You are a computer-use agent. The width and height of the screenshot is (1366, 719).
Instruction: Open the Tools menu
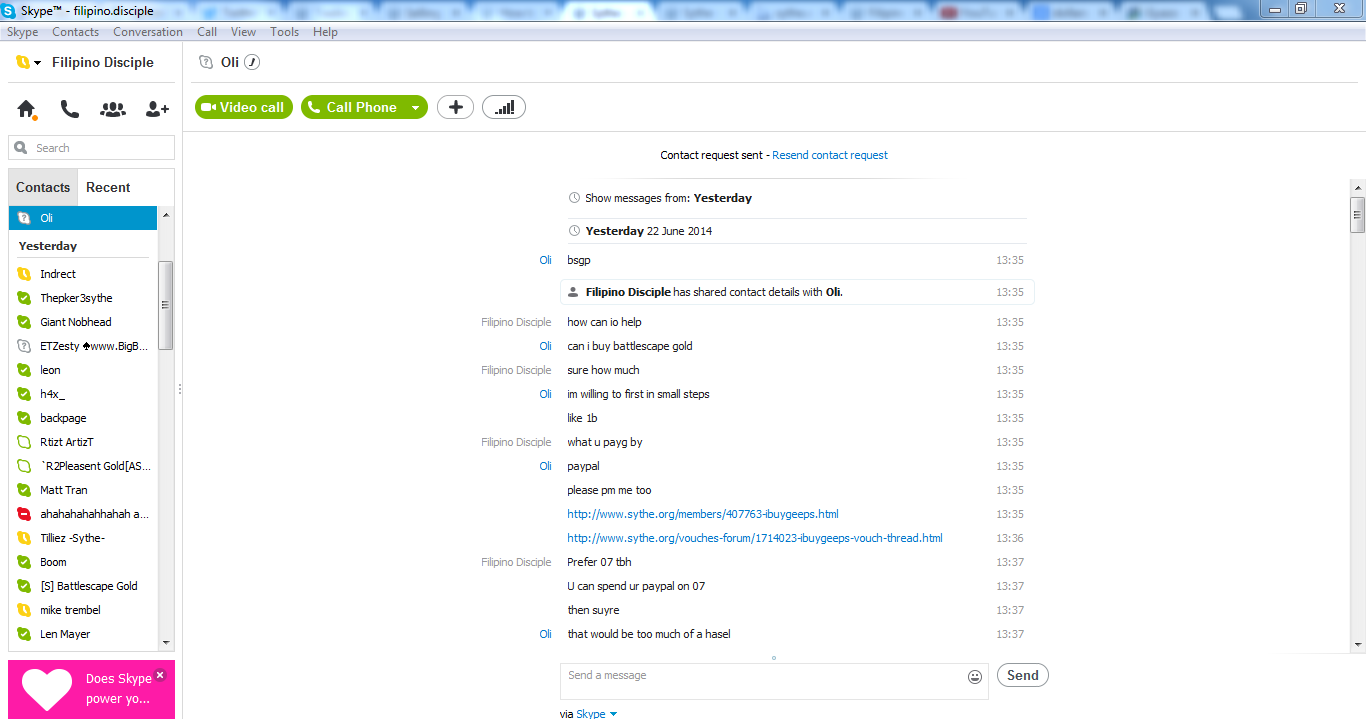pyautogui.click(x=285, y=32)
